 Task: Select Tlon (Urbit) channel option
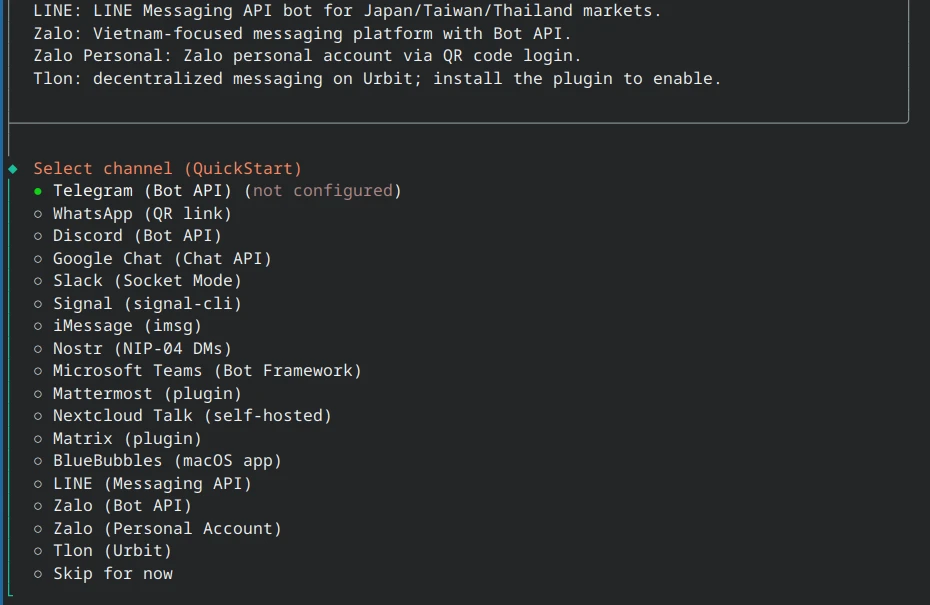110,550
